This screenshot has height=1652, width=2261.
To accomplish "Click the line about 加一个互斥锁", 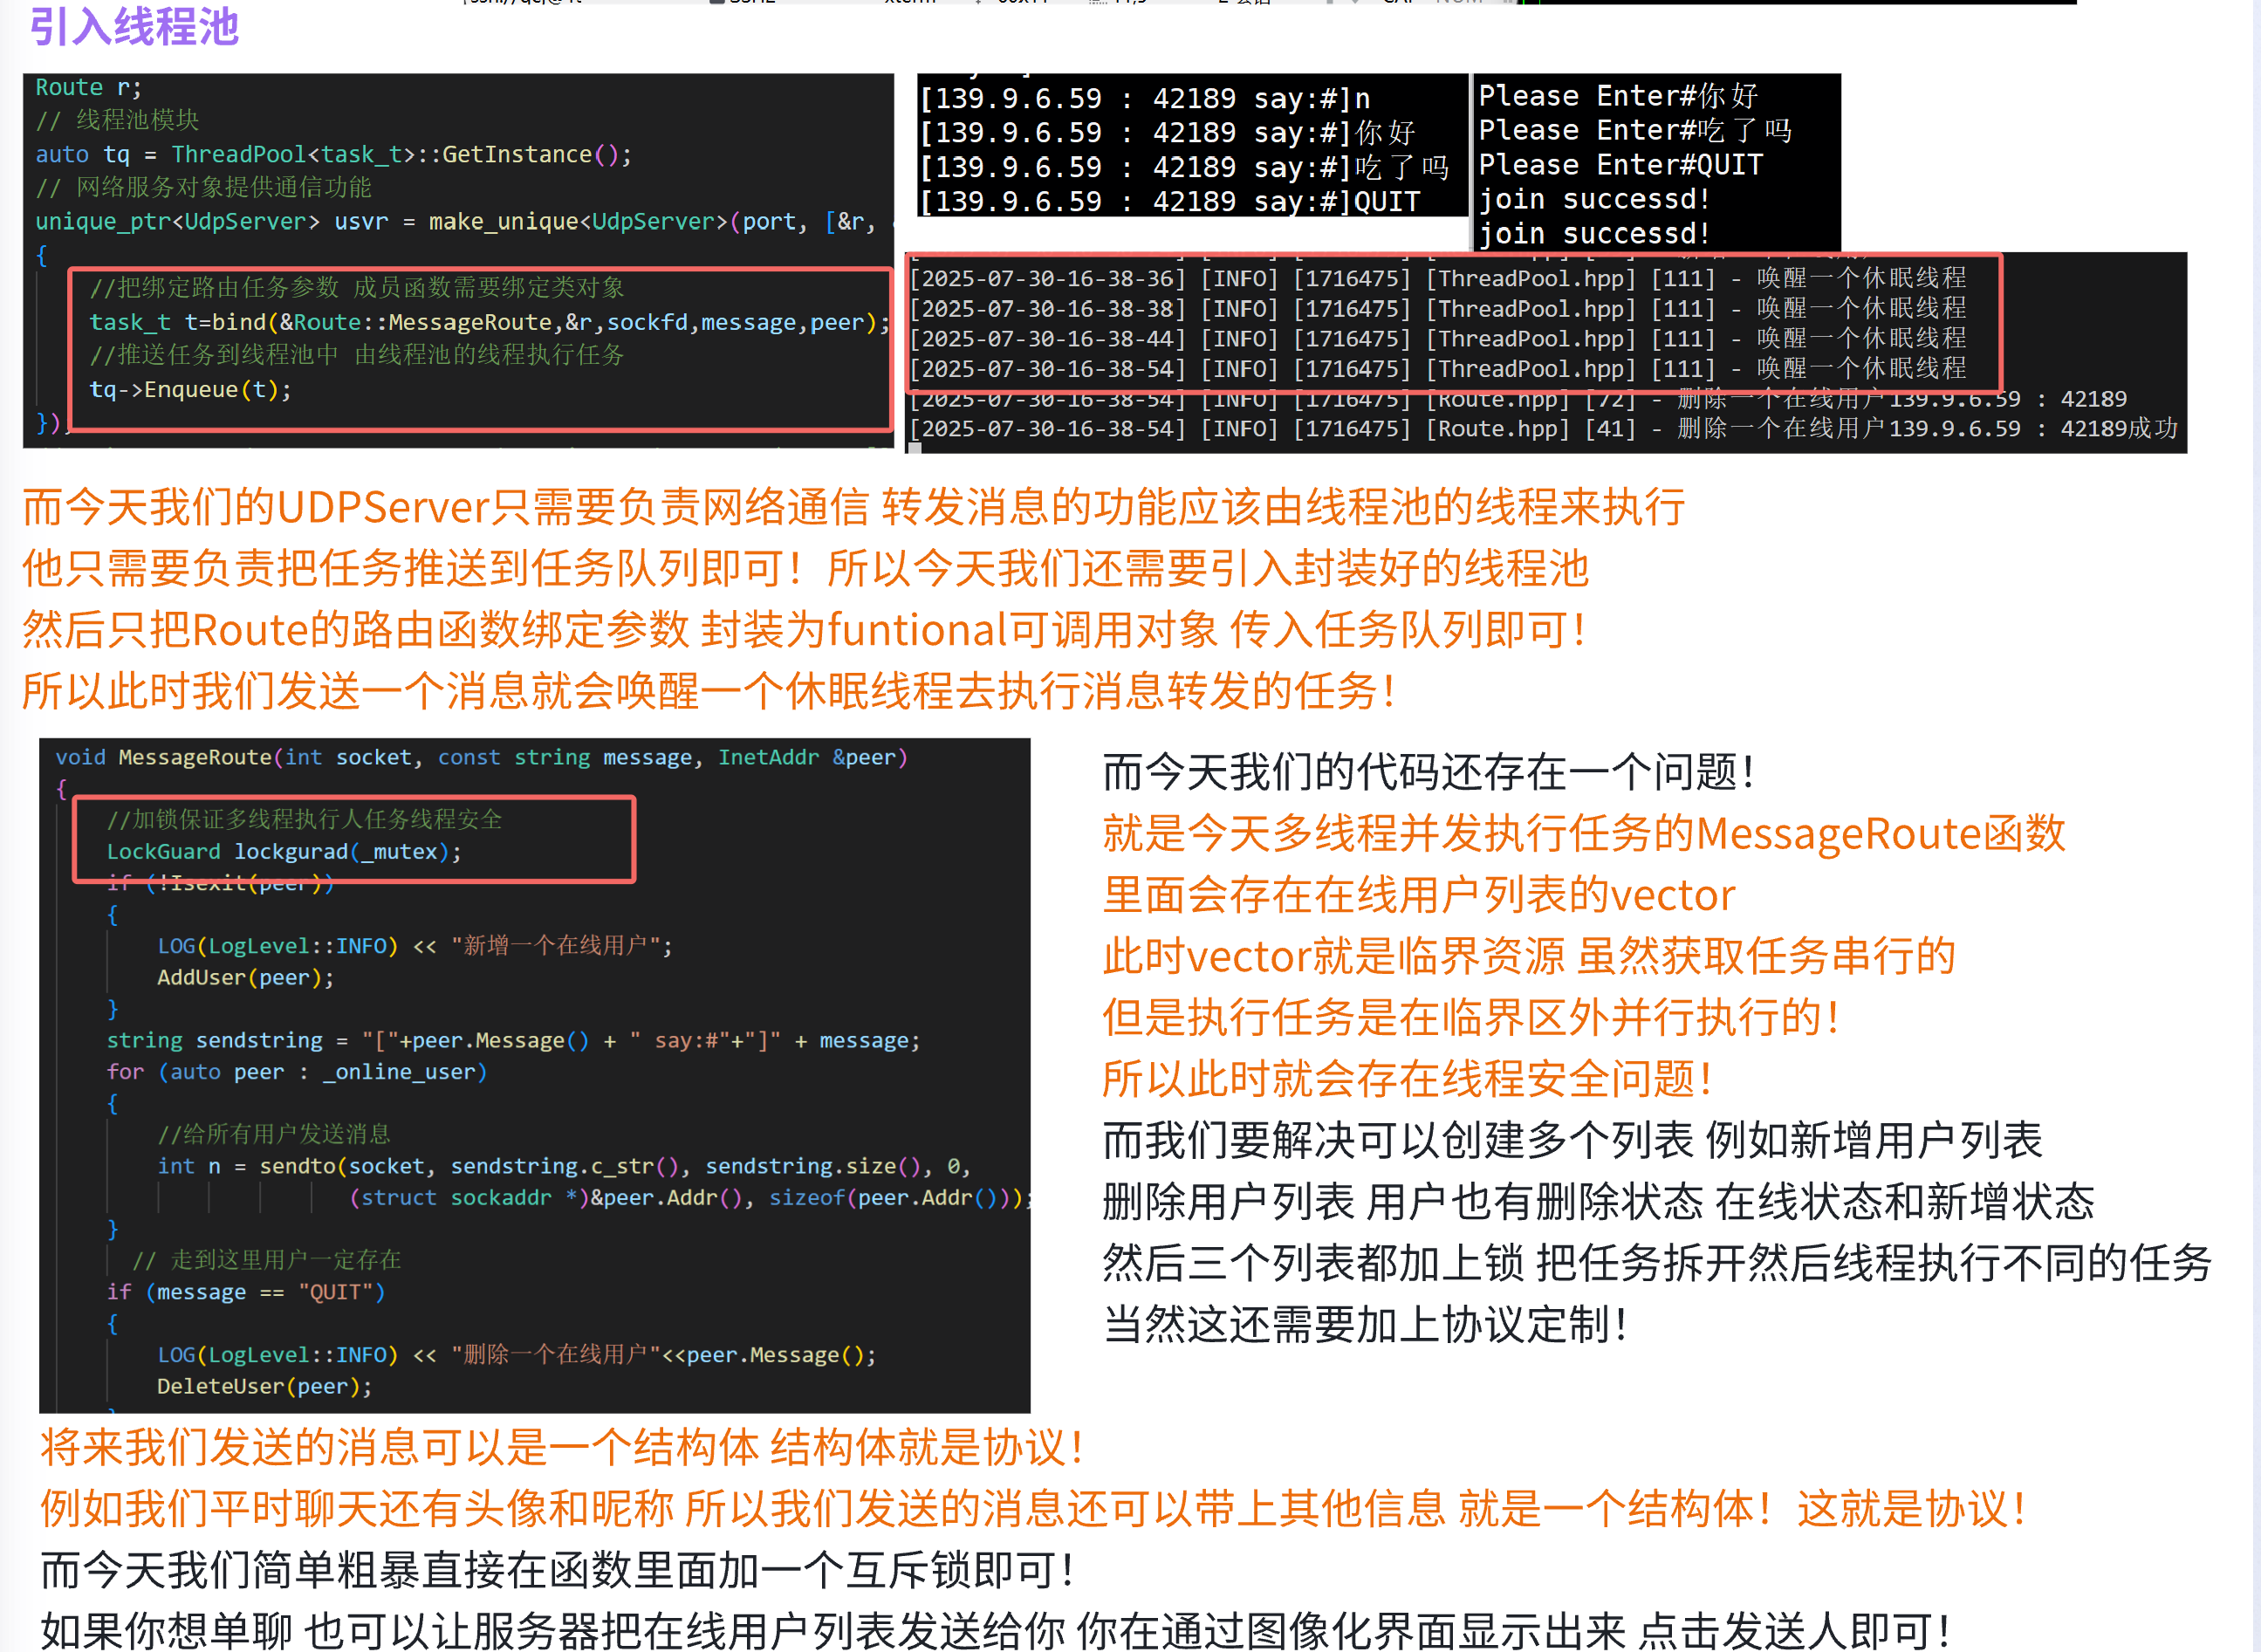I will tap(557, 1570).
